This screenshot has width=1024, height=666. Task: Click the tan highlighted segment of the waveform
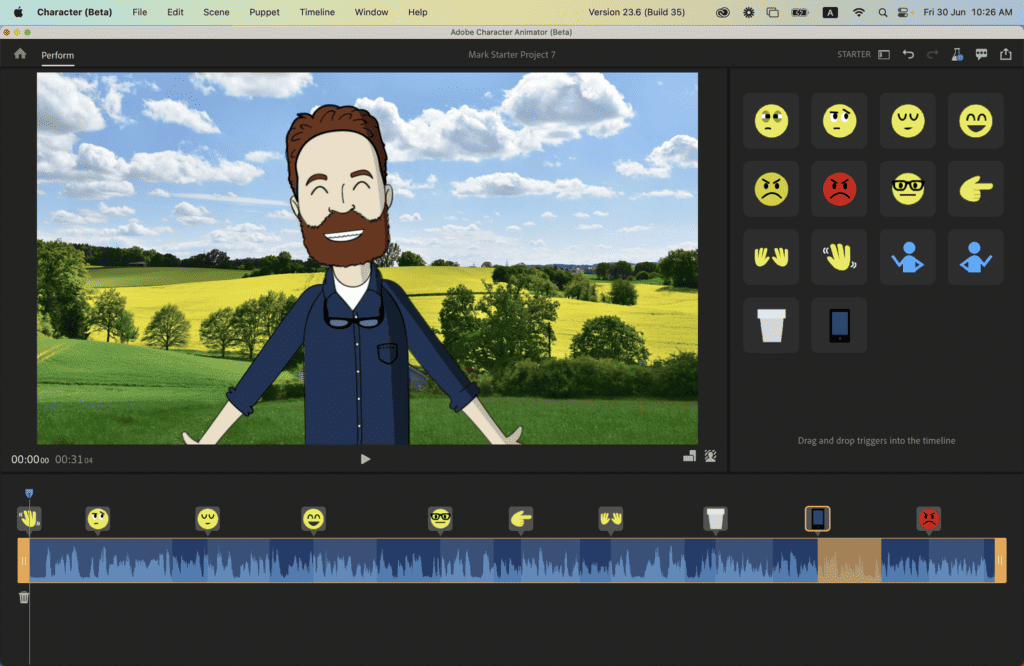[x=849, y=560]
